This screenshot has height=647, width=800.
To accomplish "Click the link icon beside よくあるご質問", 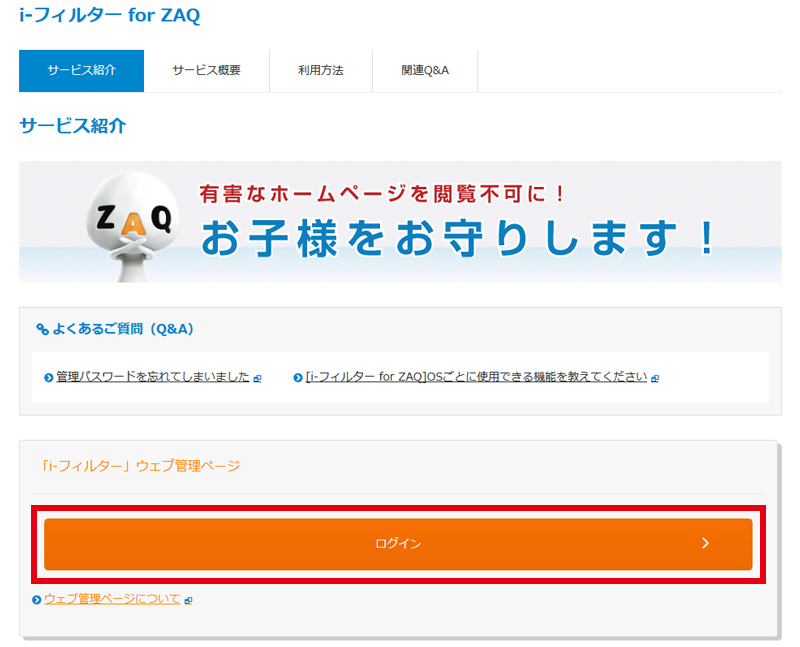I will (x=42, y=329).
